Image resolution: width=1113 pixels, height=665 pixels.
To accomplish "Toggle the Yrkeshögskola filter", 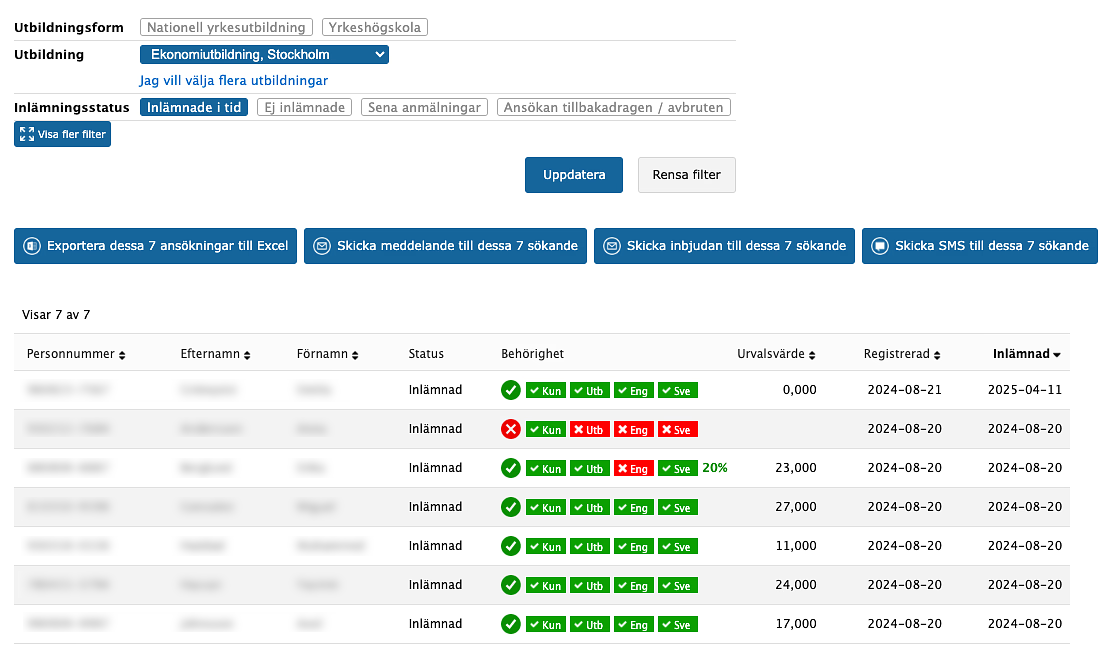I will click(374, 27).
